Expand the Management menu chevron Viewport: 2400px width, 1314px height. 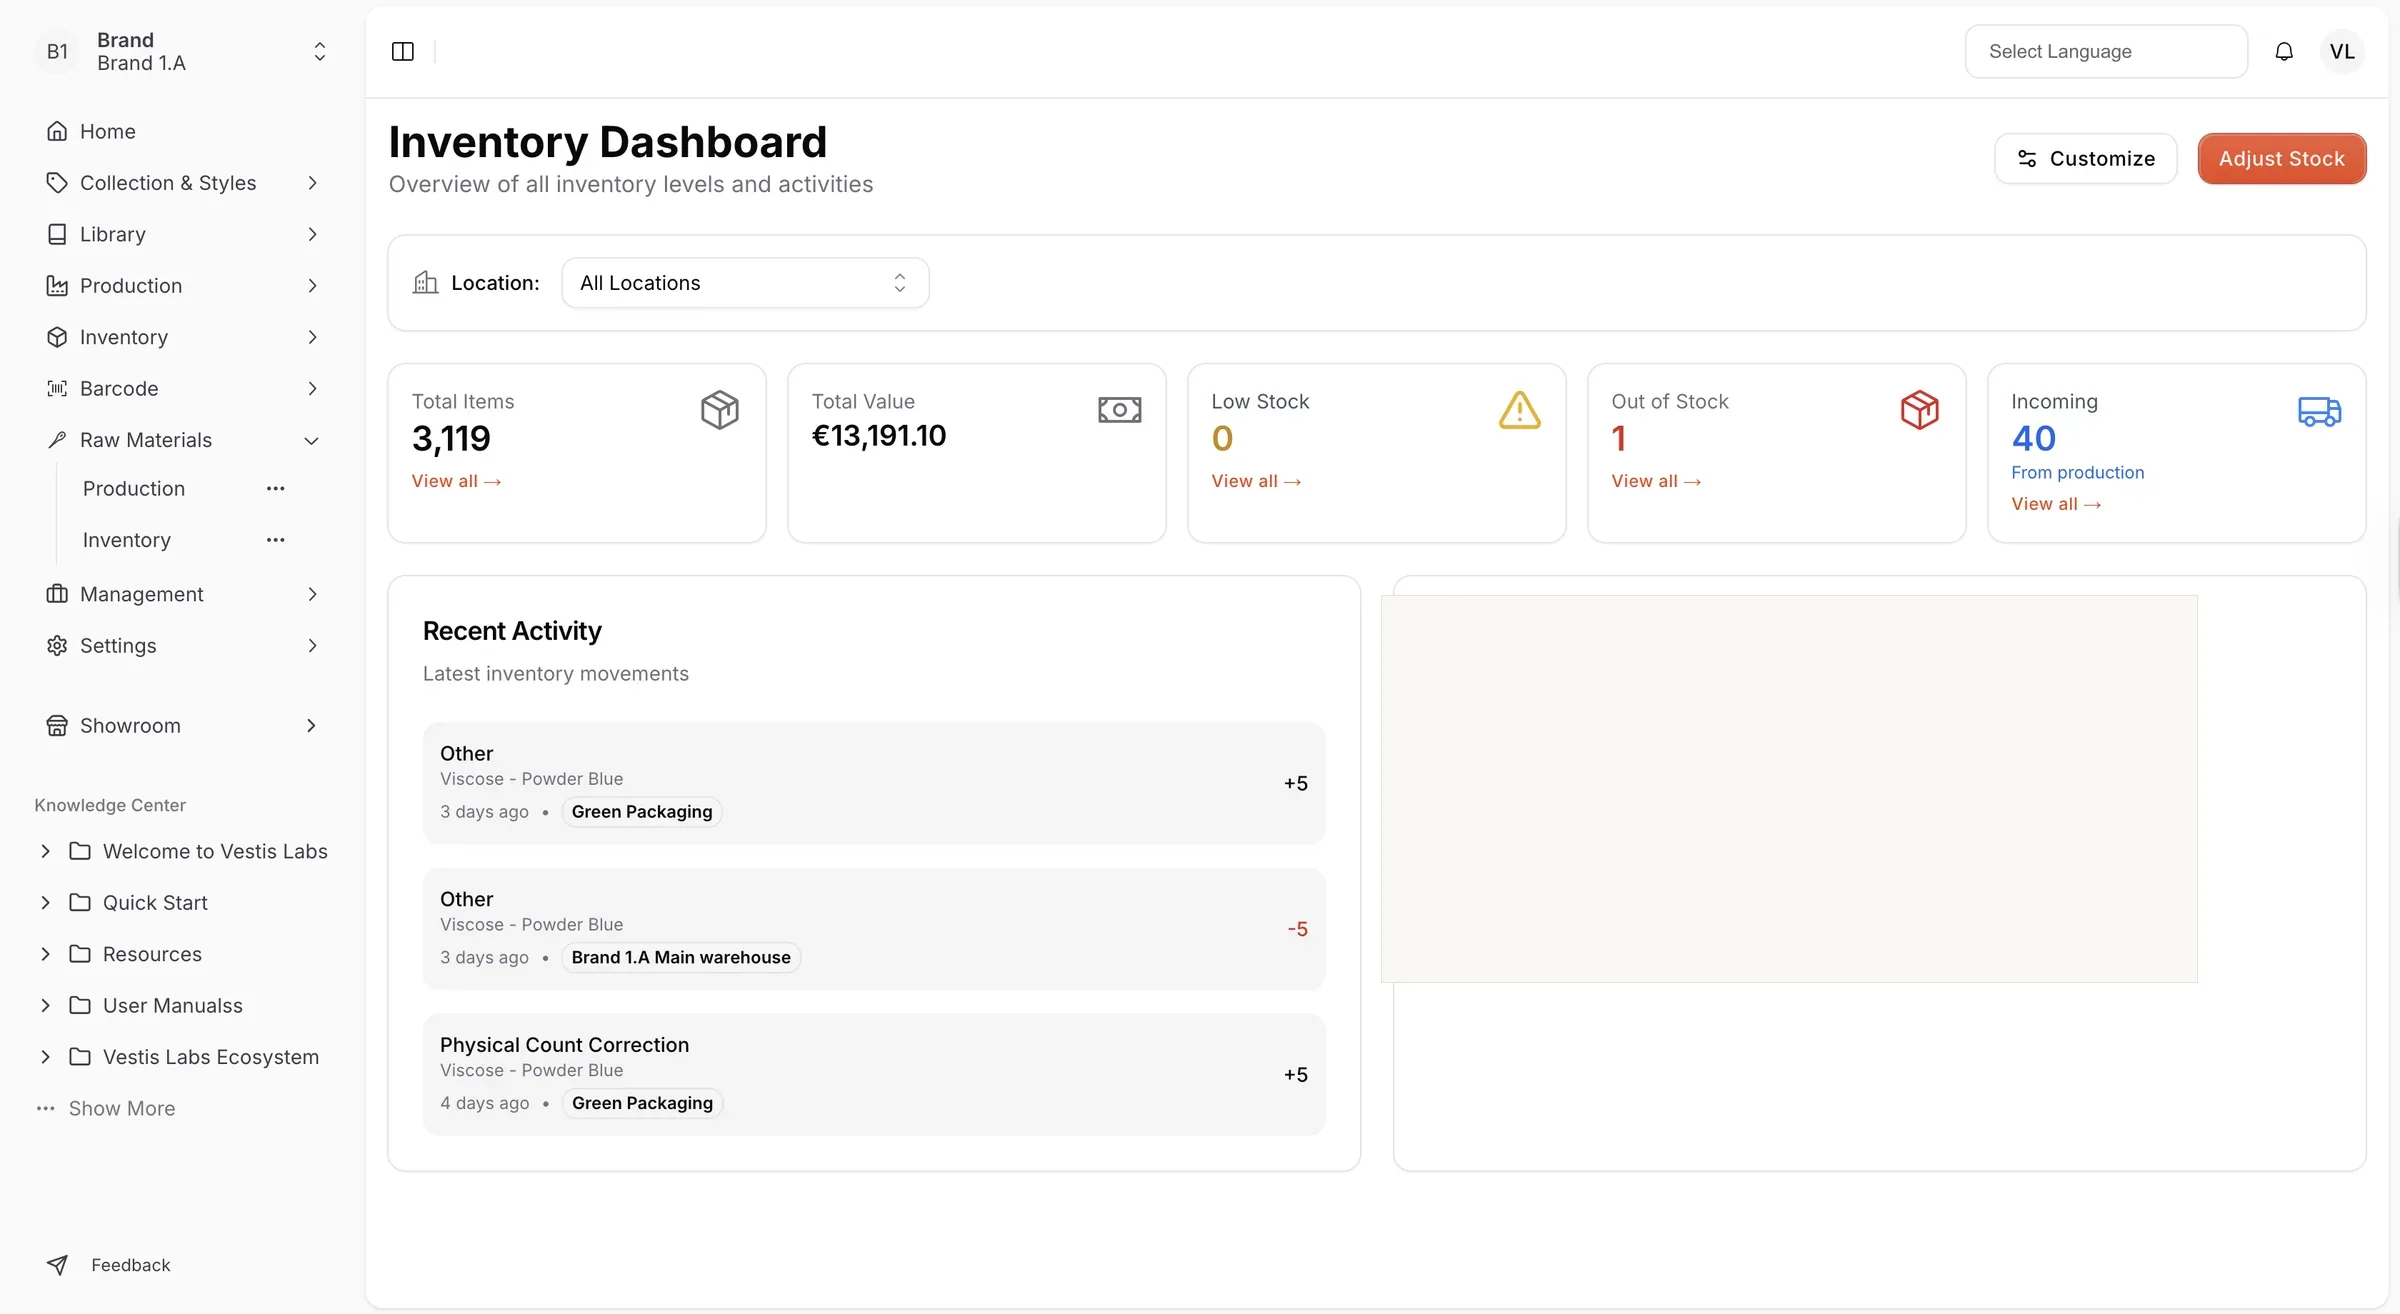click(x=312, y=594)
